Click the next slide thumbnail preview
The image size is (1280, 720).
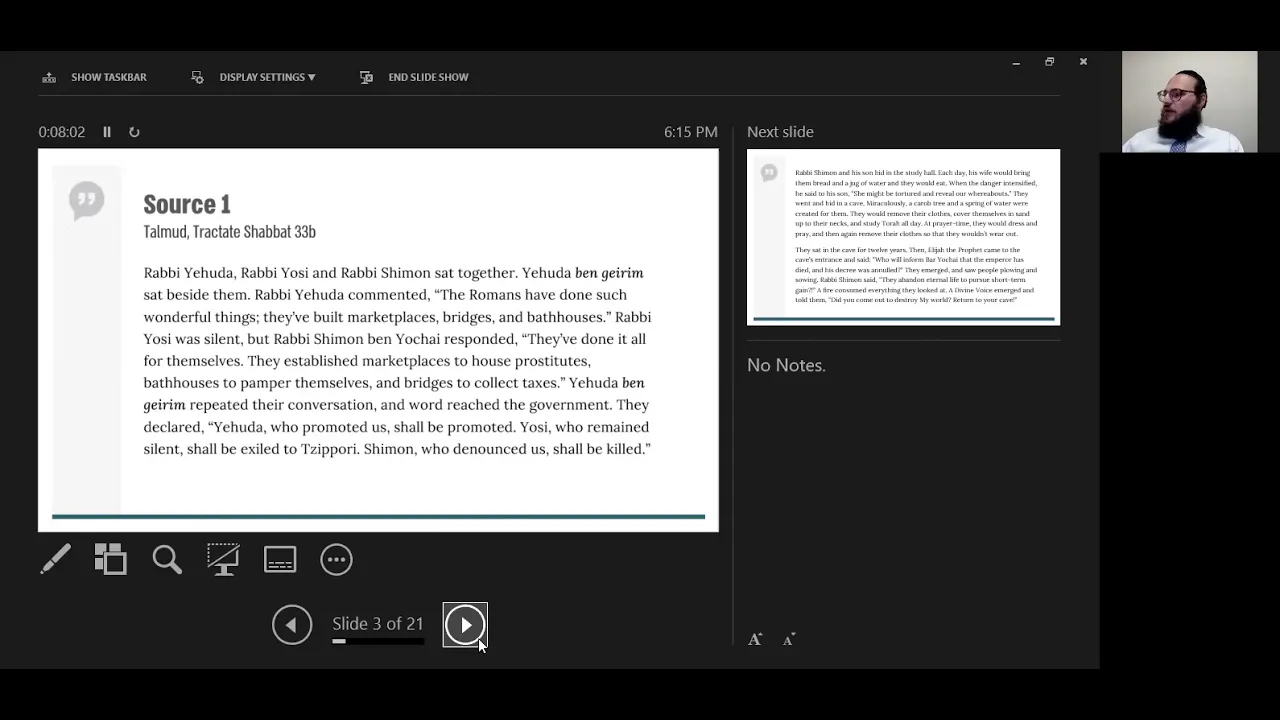pyautogui.click(x=903, y=237)
